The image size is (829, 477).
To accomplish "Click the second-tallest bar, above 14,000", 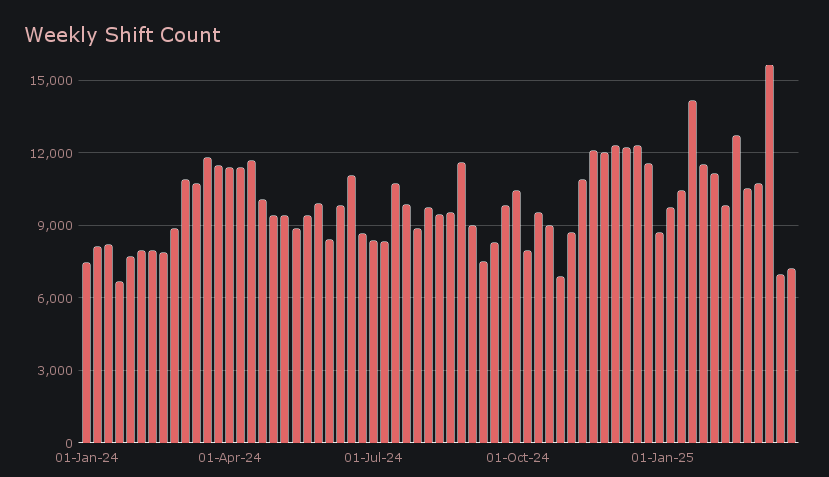I will (x=692, y=272).
